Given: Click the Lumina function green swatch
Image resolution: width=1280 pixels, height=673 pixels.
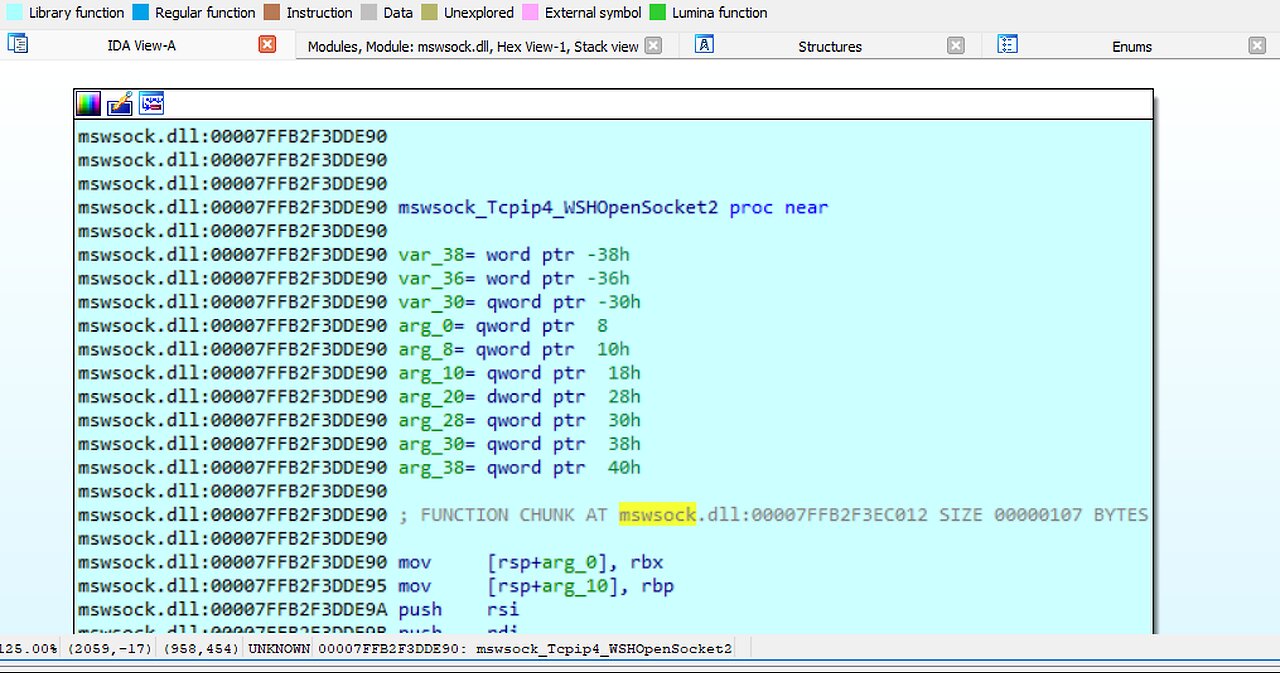Looking at the screenshot, I should point(657,13).
